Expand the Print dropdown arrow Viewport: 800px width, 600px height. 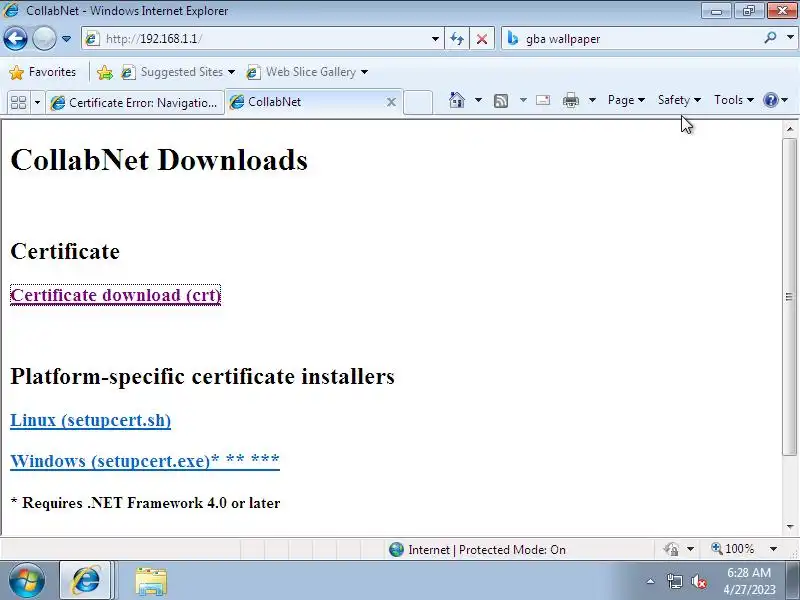pyautogui.click(x=592, y=100)
